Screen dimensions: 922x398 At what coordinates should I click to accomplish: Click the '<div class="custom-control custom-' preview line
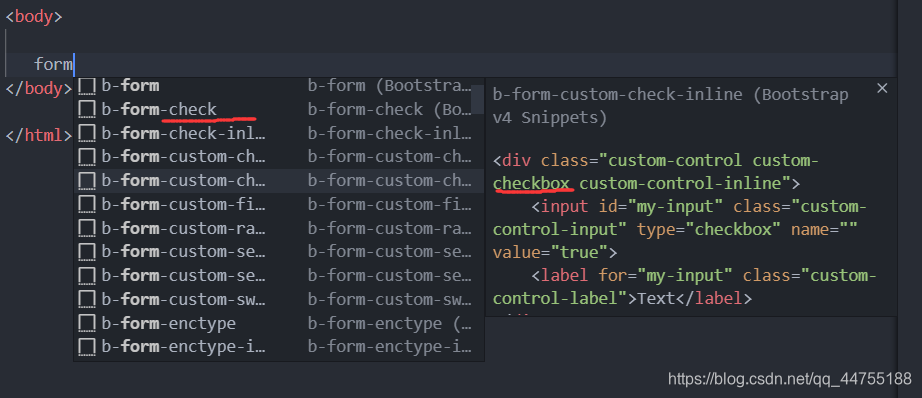tap(656, 160)
